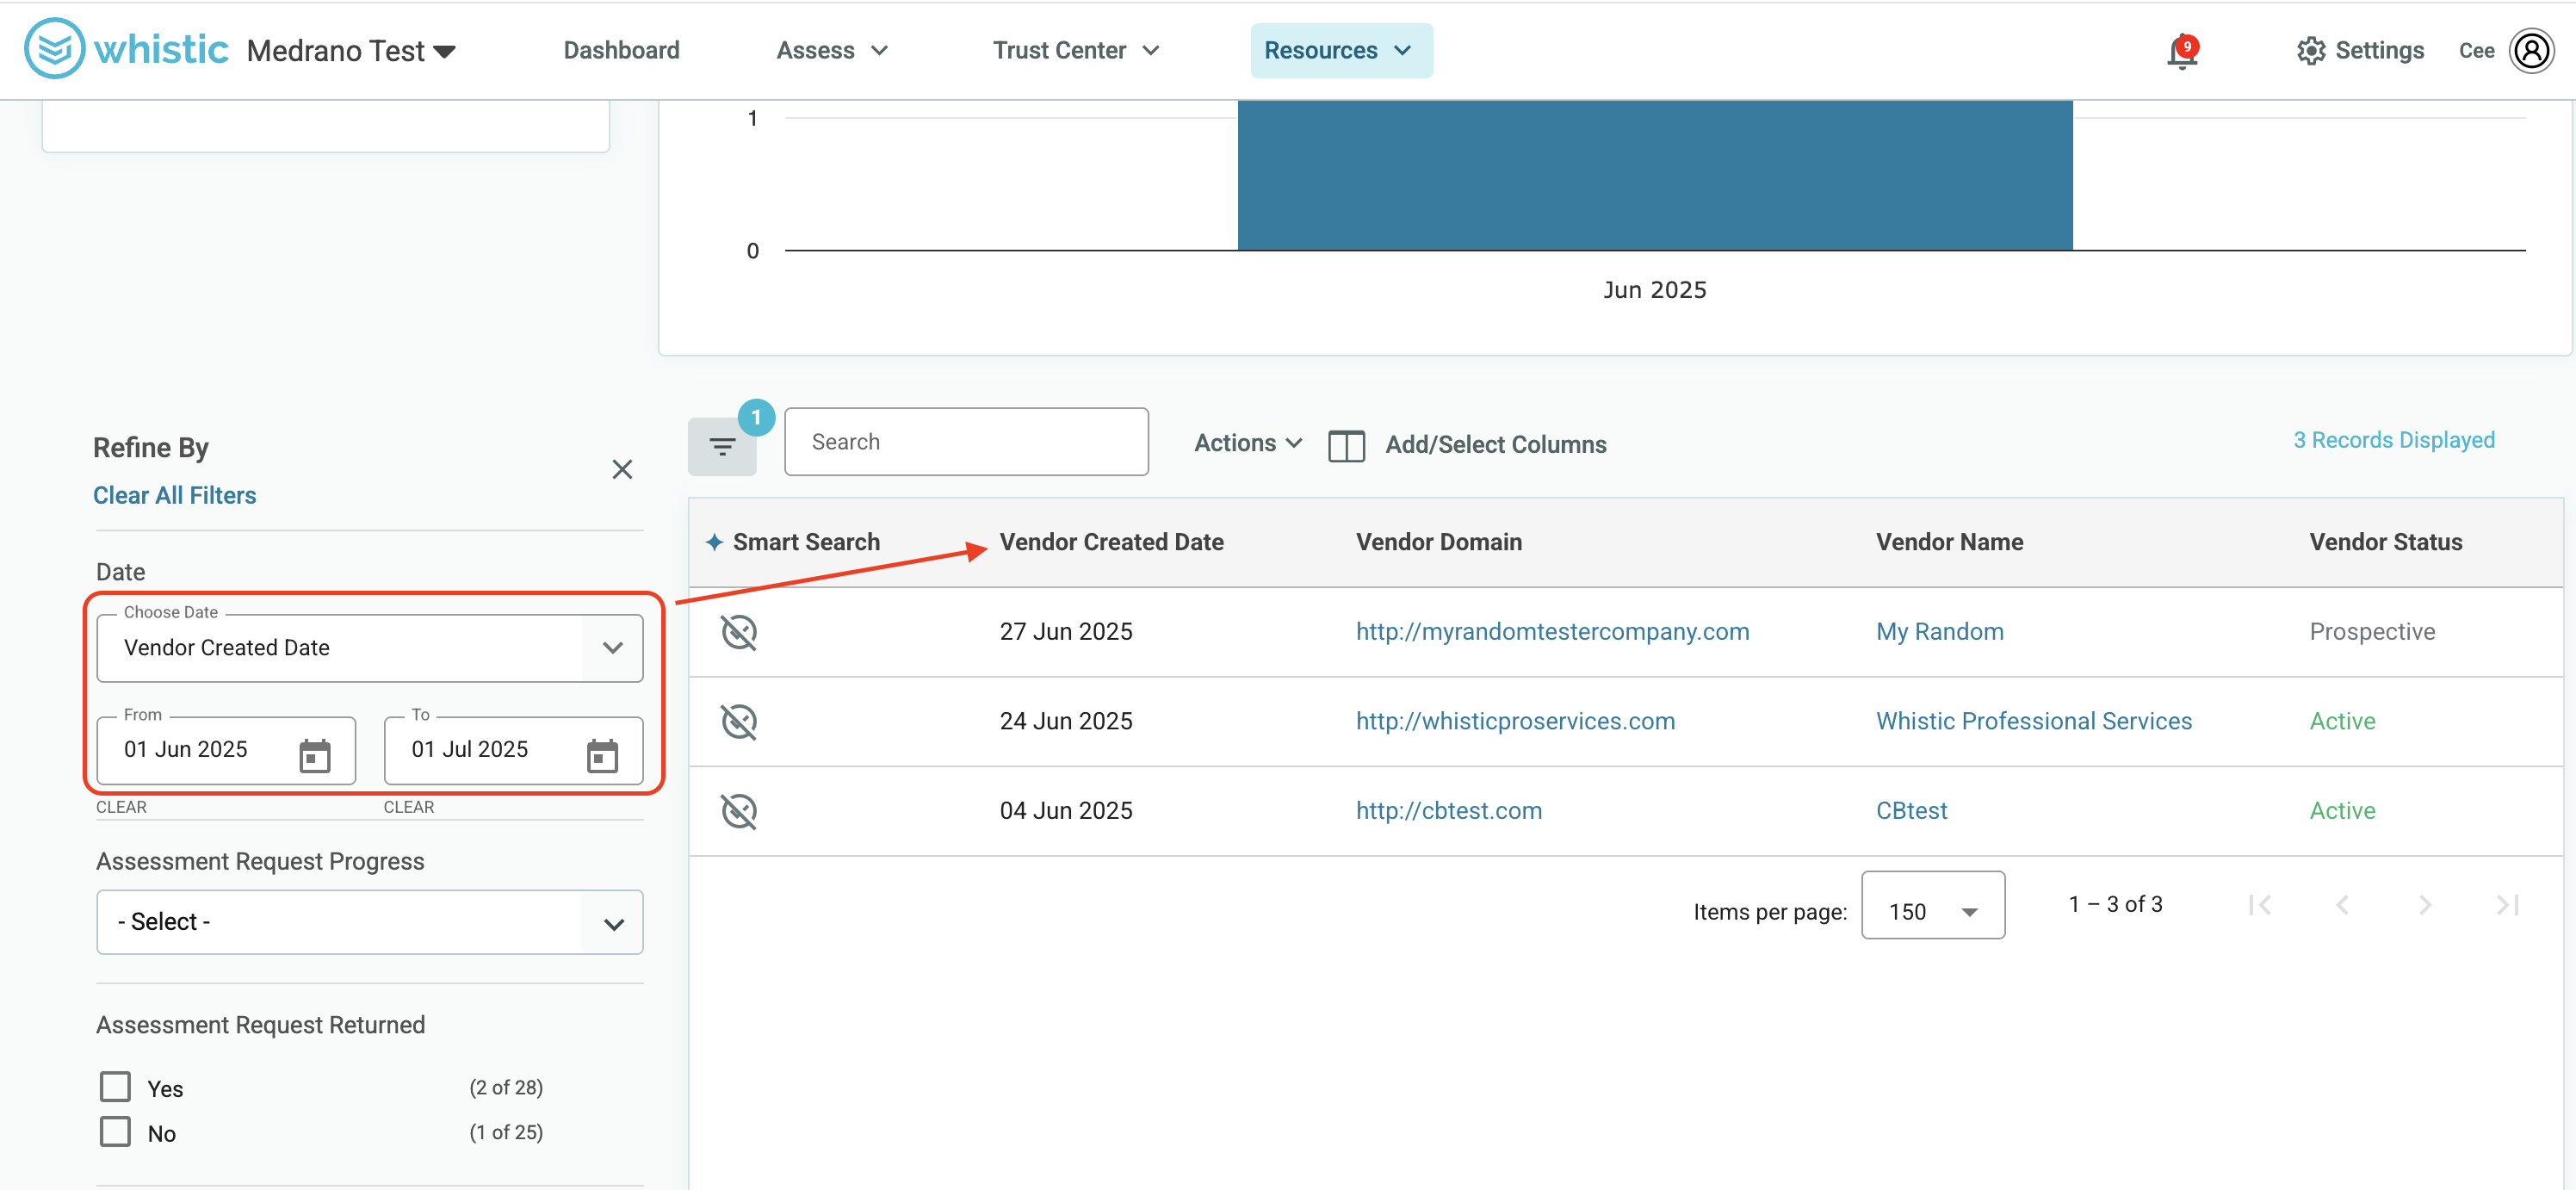Click the Jun 2025 chart bar

(x=1654, y=175)
